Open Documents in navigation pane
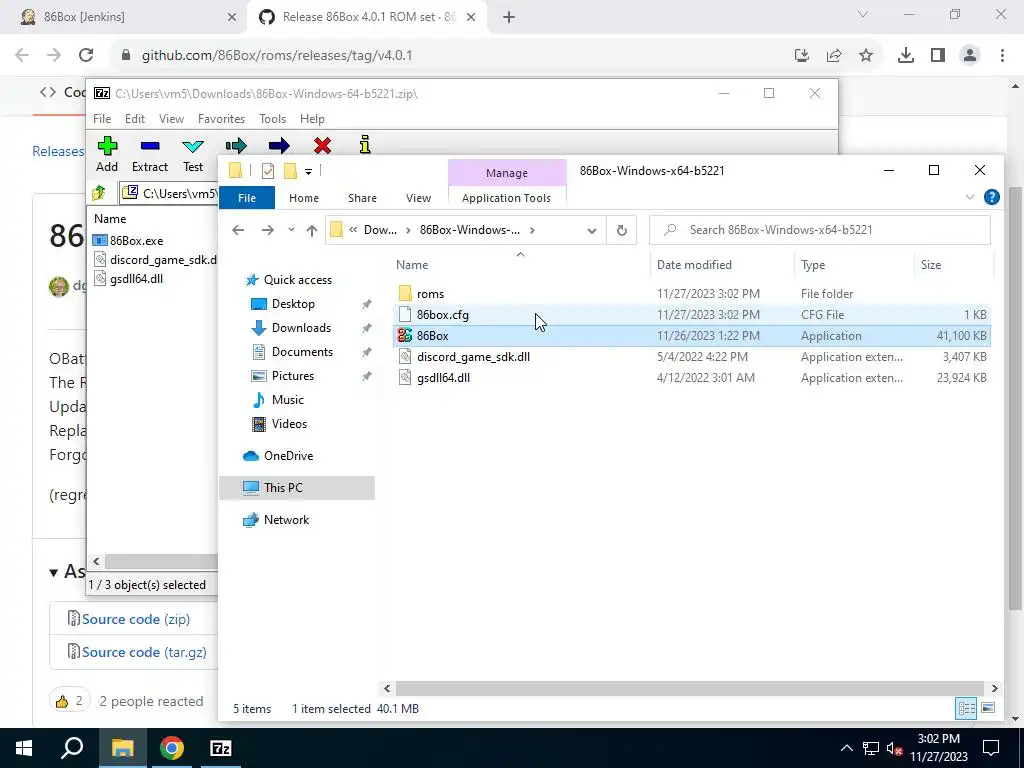Image resolution: width=1024 pixels, height=768 pixels. click(302, 352)
